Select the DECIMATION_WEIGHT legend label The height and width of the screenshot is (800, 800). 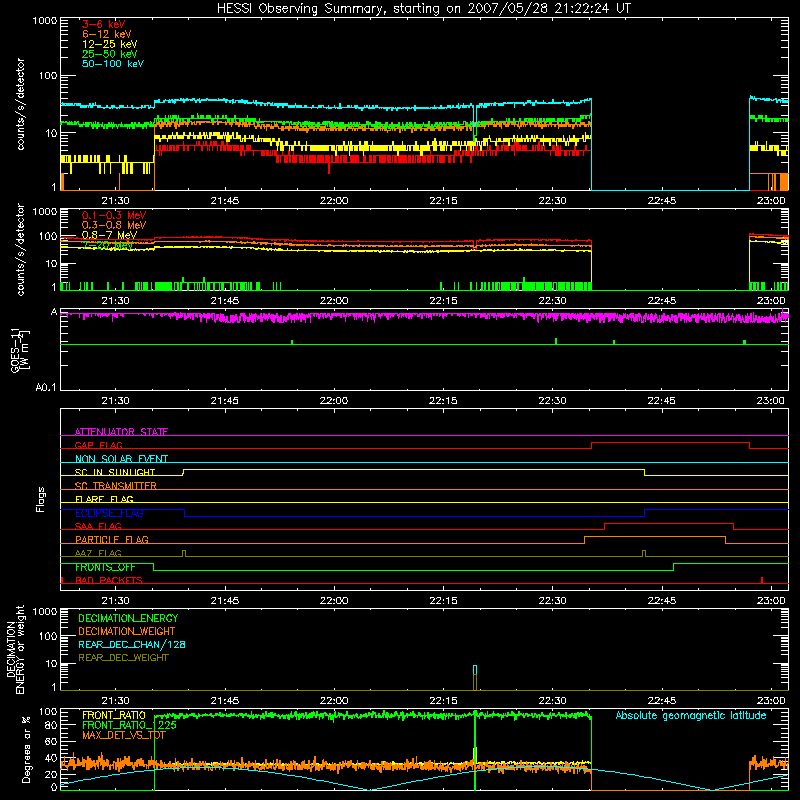127,632
